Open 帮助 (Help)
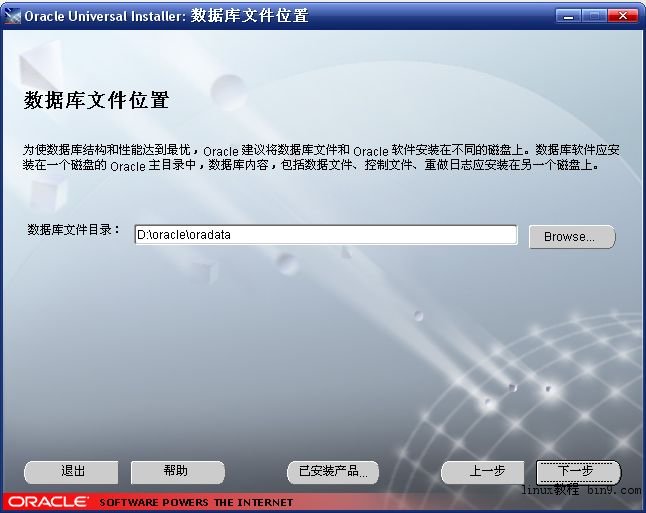This screenshot has height=513, width=646. (178, 472)
